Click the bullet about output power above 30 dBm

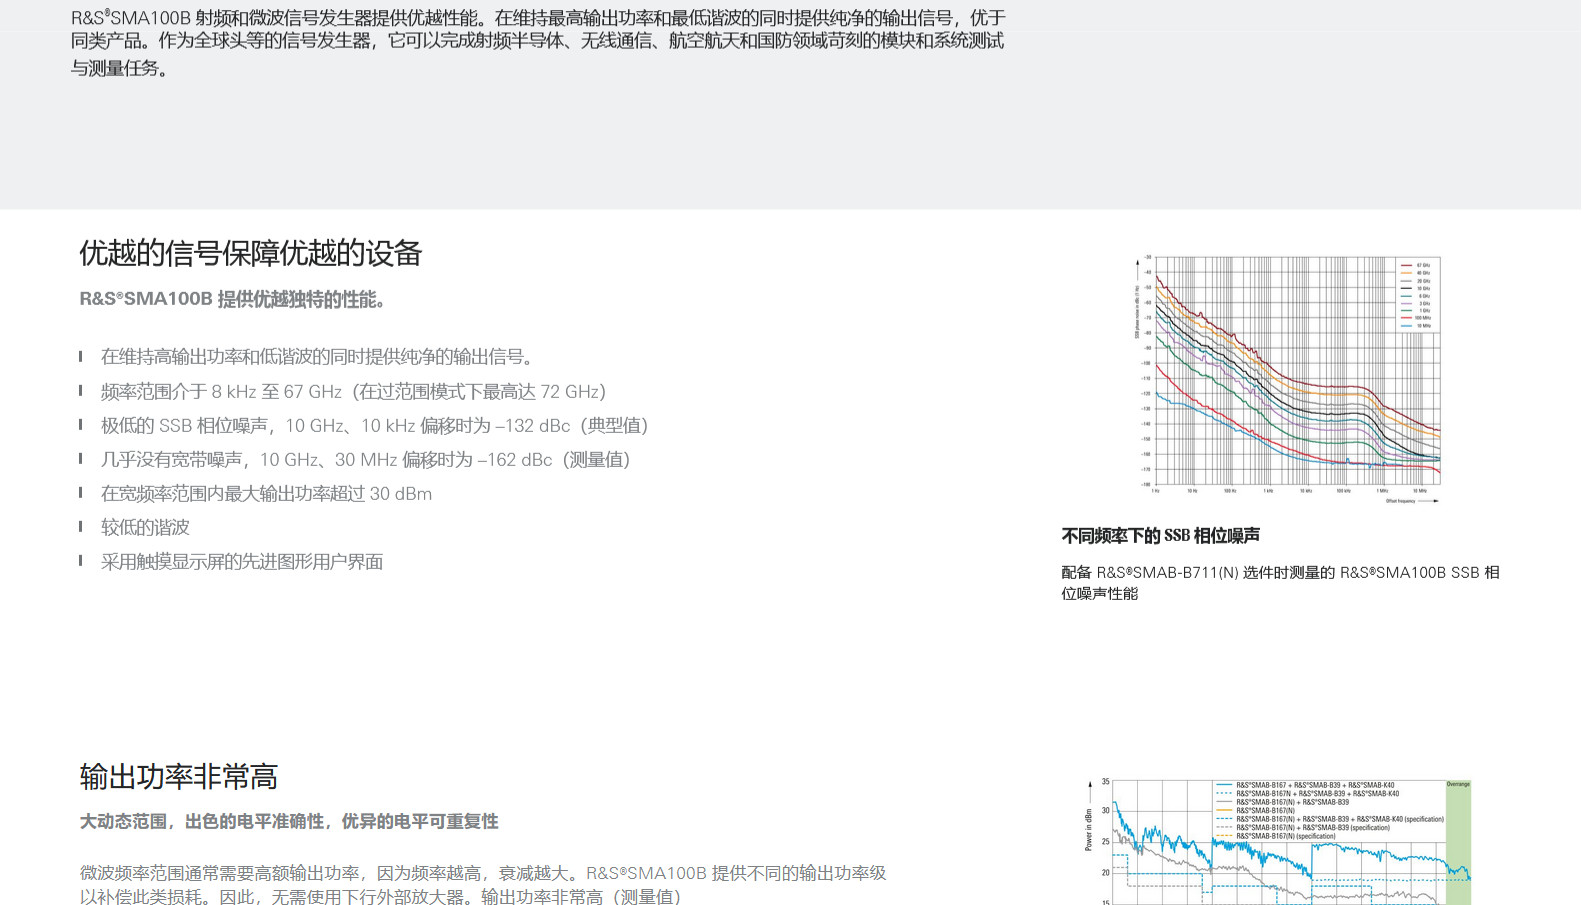[x=266, y=494]
